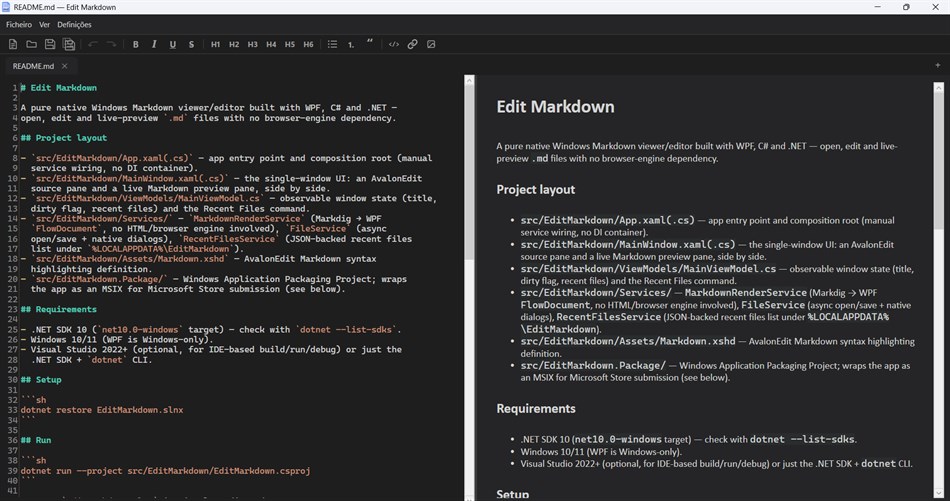
Task: Apply strikethrough formatting
Action: 191,44
